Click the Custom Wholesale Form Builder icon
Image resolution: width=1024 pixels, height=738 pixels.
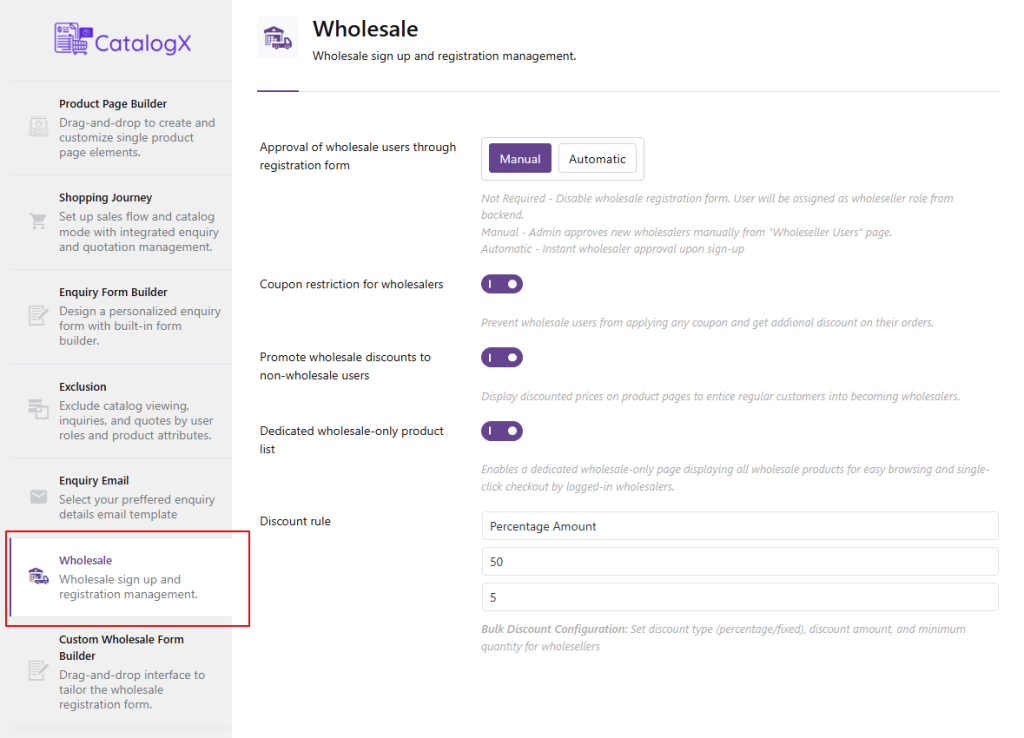38,670
